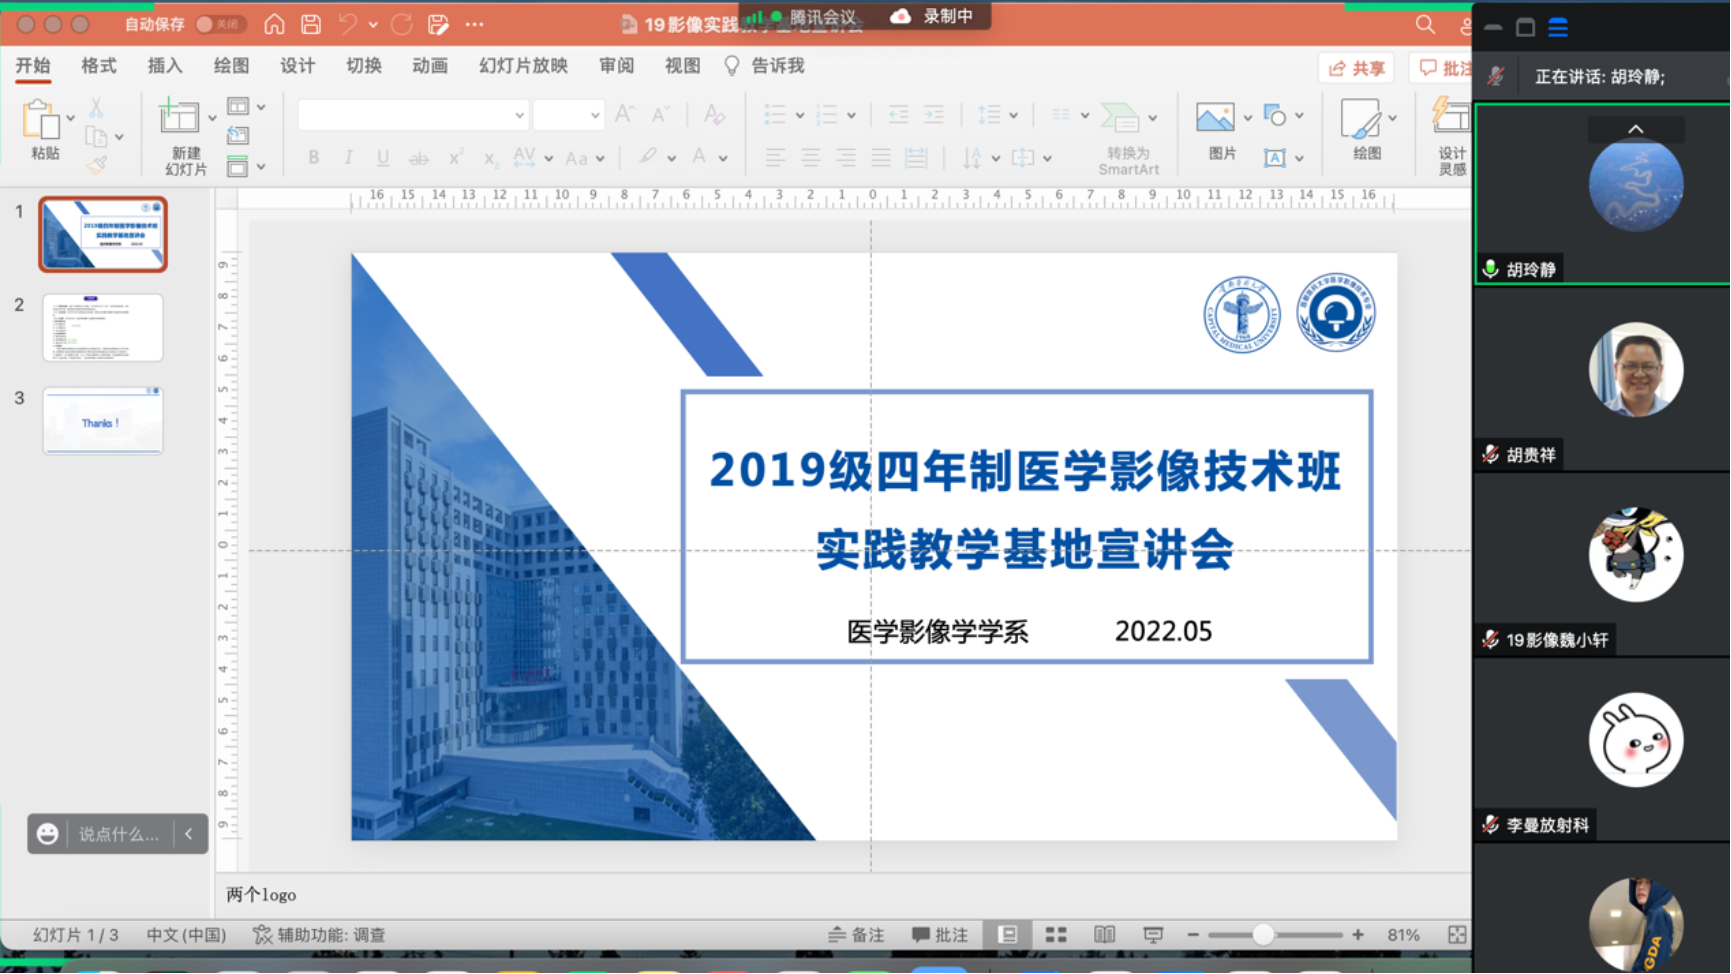Click the New Slide (新建幻灯片) icon
The width and height of the screenshot is (1731, 974).
pyautogui.click(x=180, y=118)
